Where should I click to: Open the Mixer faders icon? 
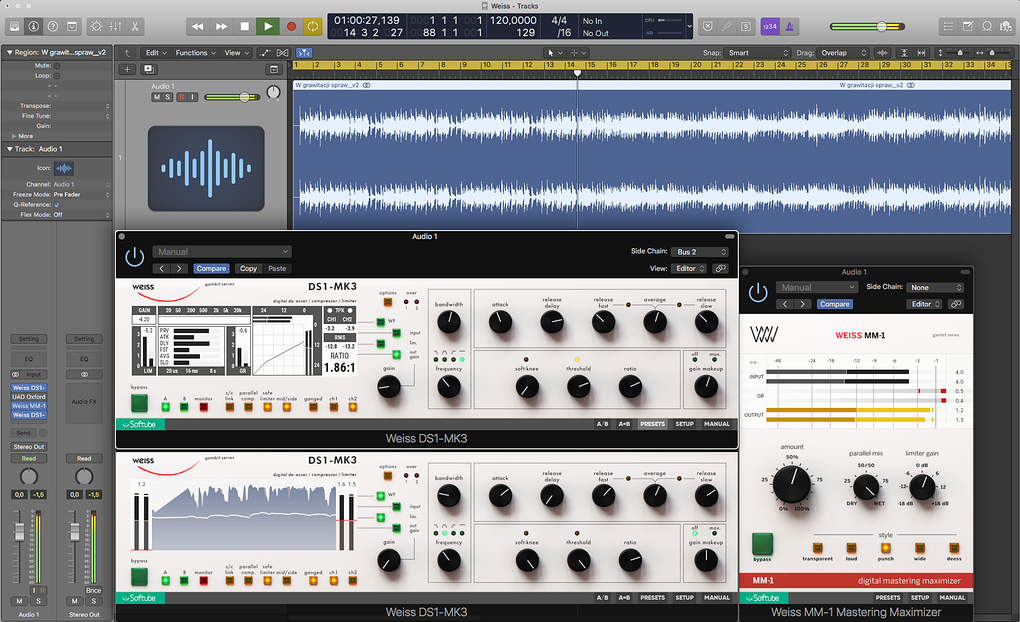[x=116, y=27]
